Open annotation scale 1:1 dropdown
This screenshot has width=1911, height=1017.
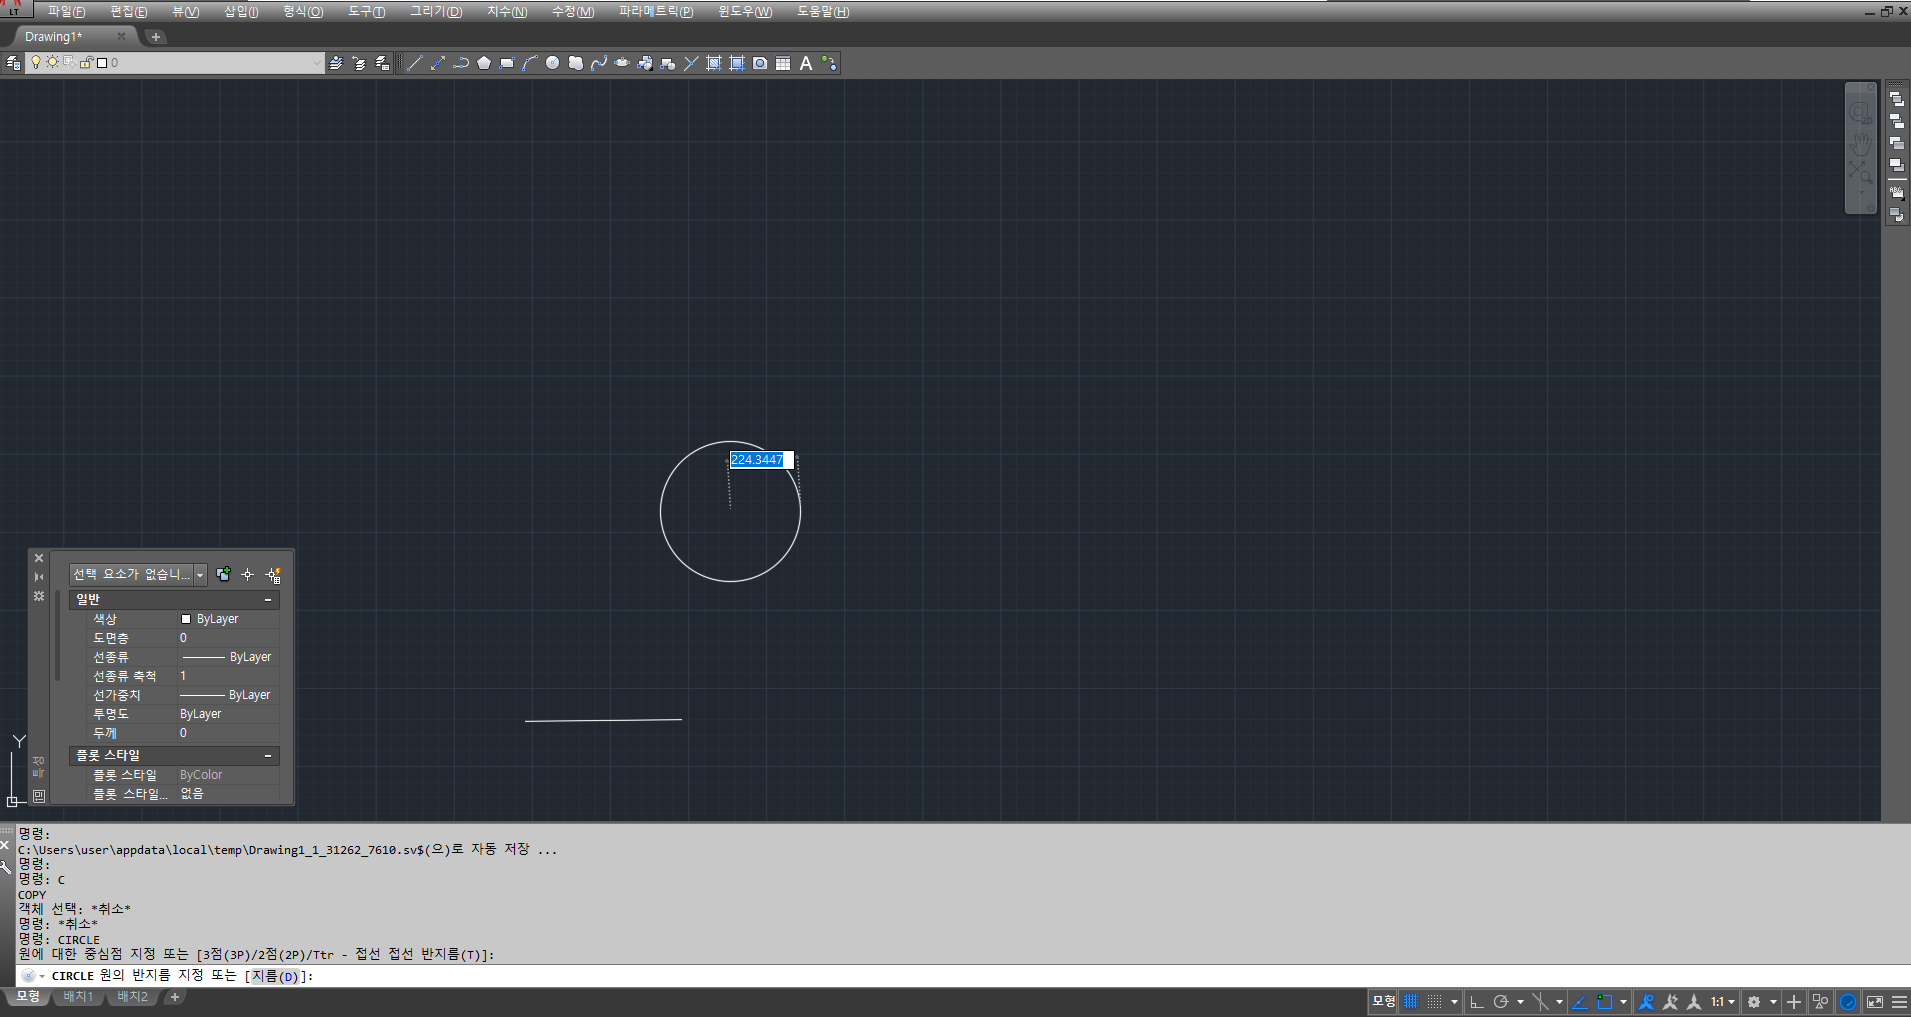point(1722,1001)
